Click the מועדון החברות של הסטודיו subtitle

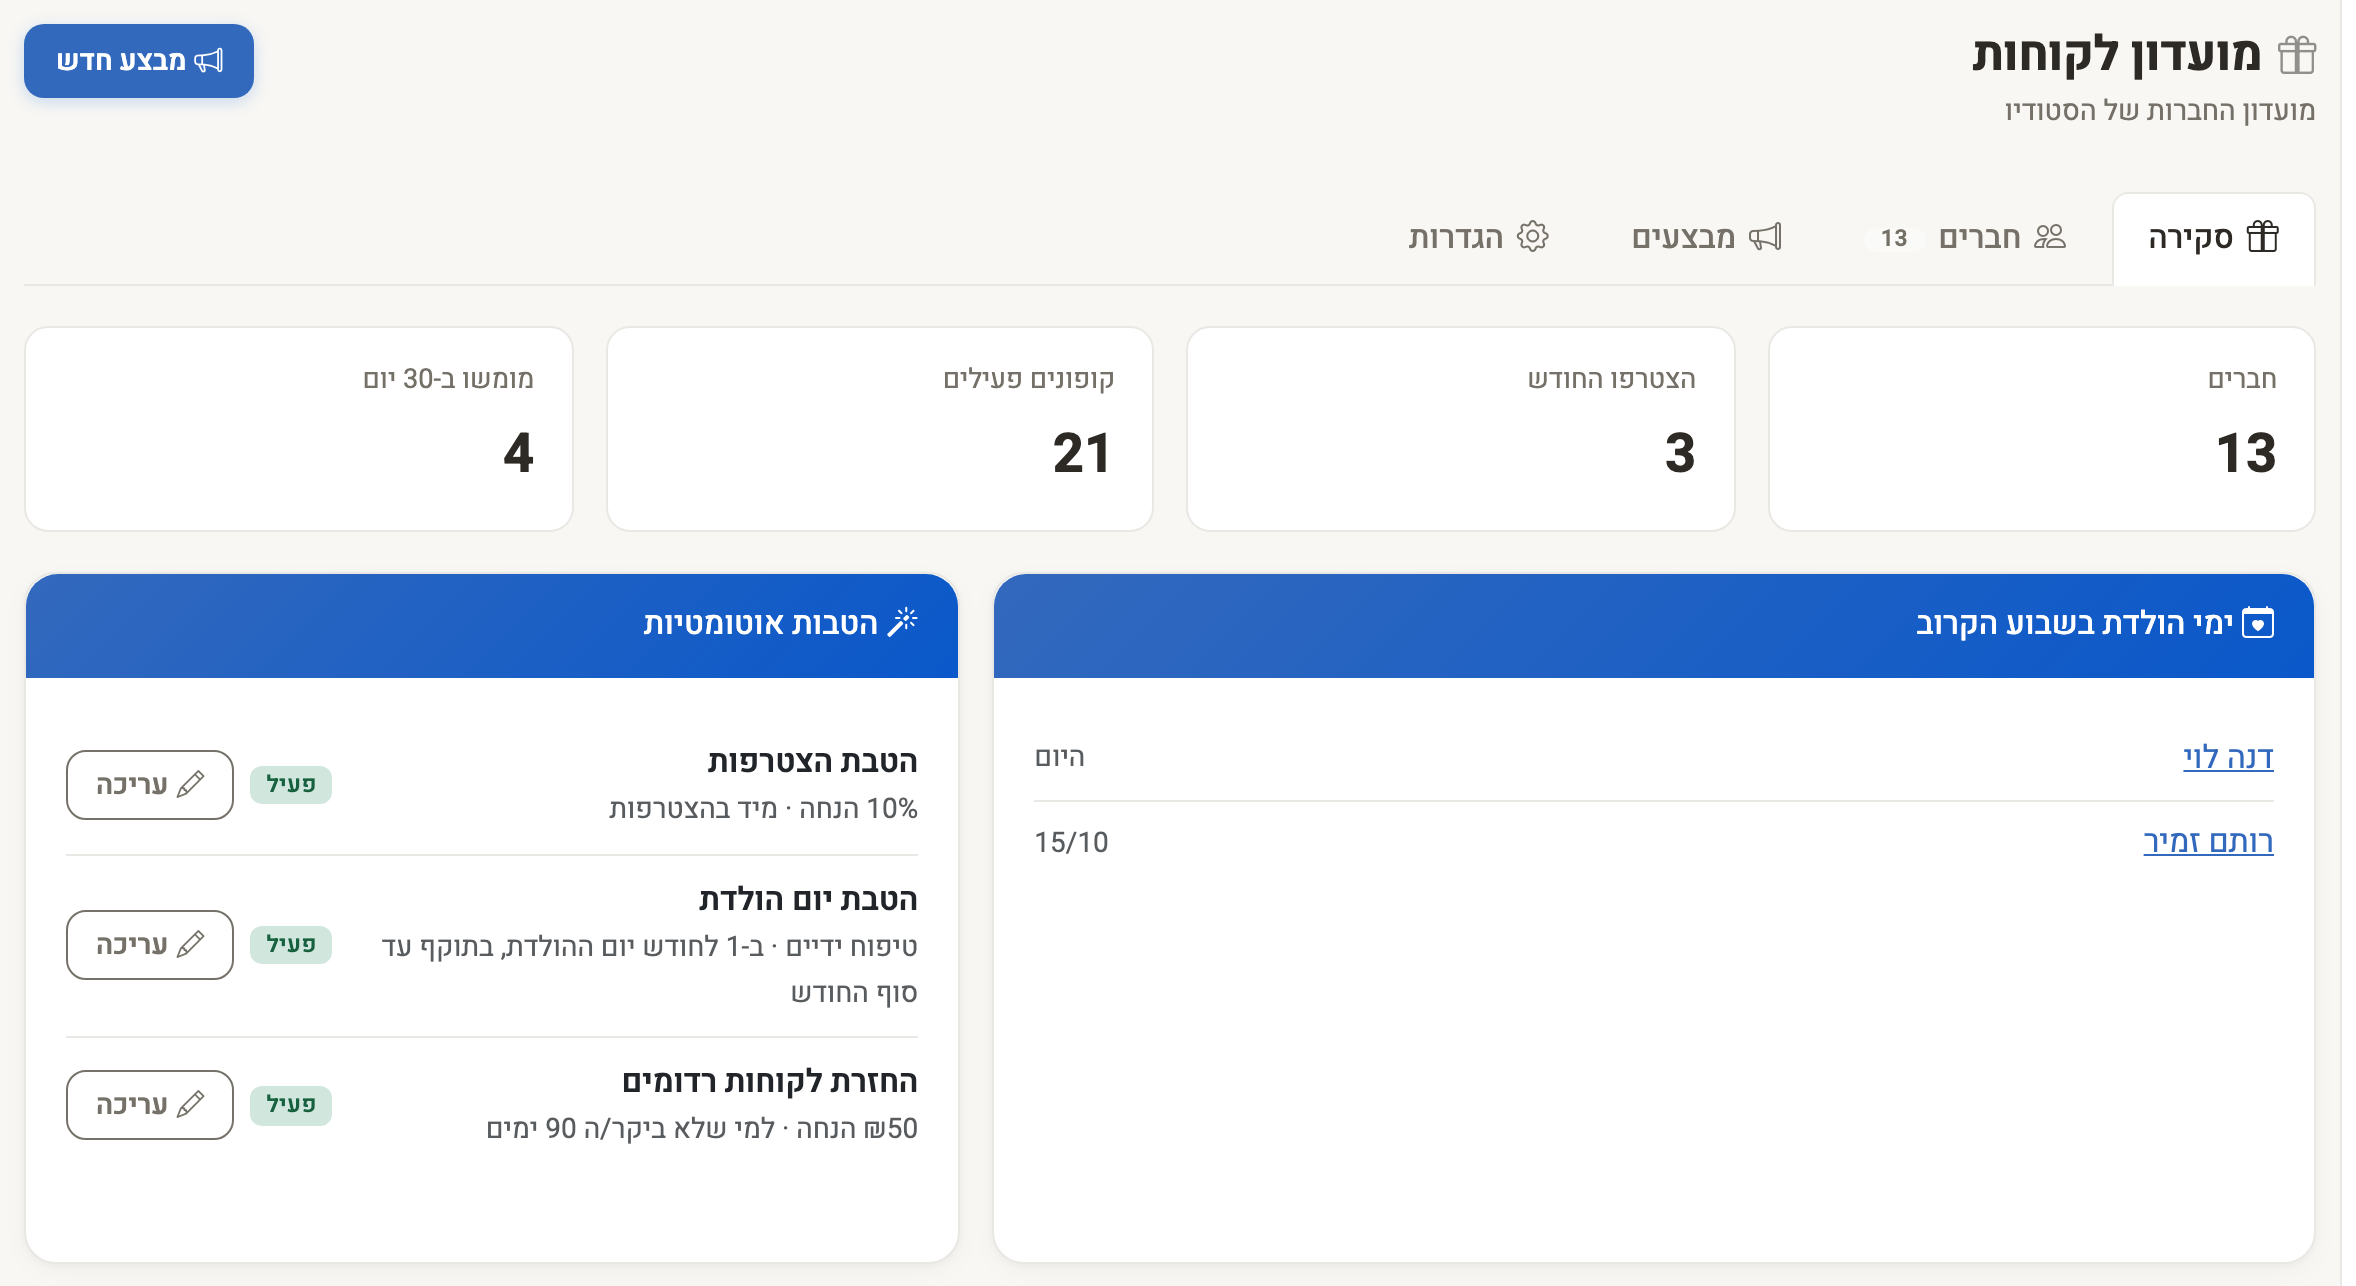(x=2160, y=111)
